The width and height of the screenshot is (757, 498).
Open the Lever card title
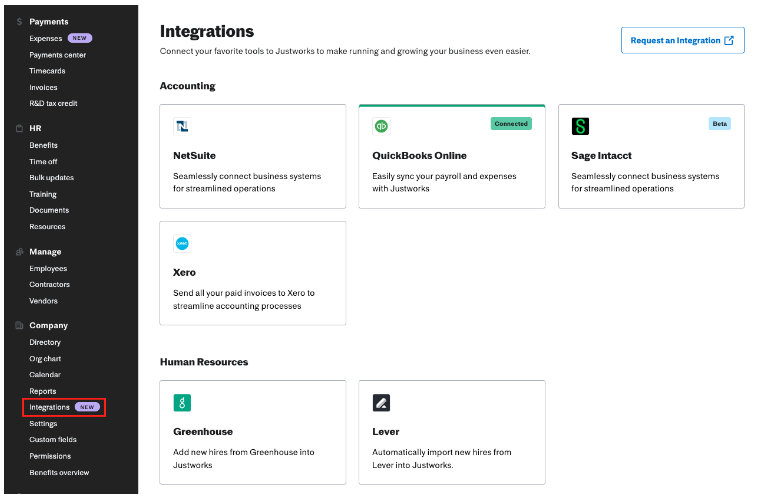point(385,431)
